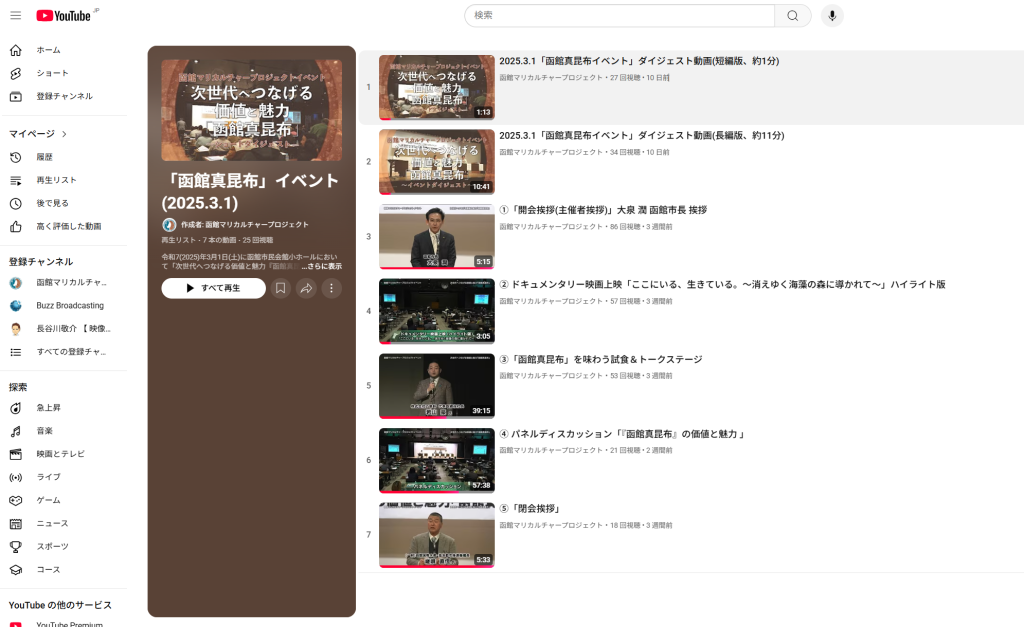Play 閉会挨拶 thumbnail 5:33

point(437,535)
